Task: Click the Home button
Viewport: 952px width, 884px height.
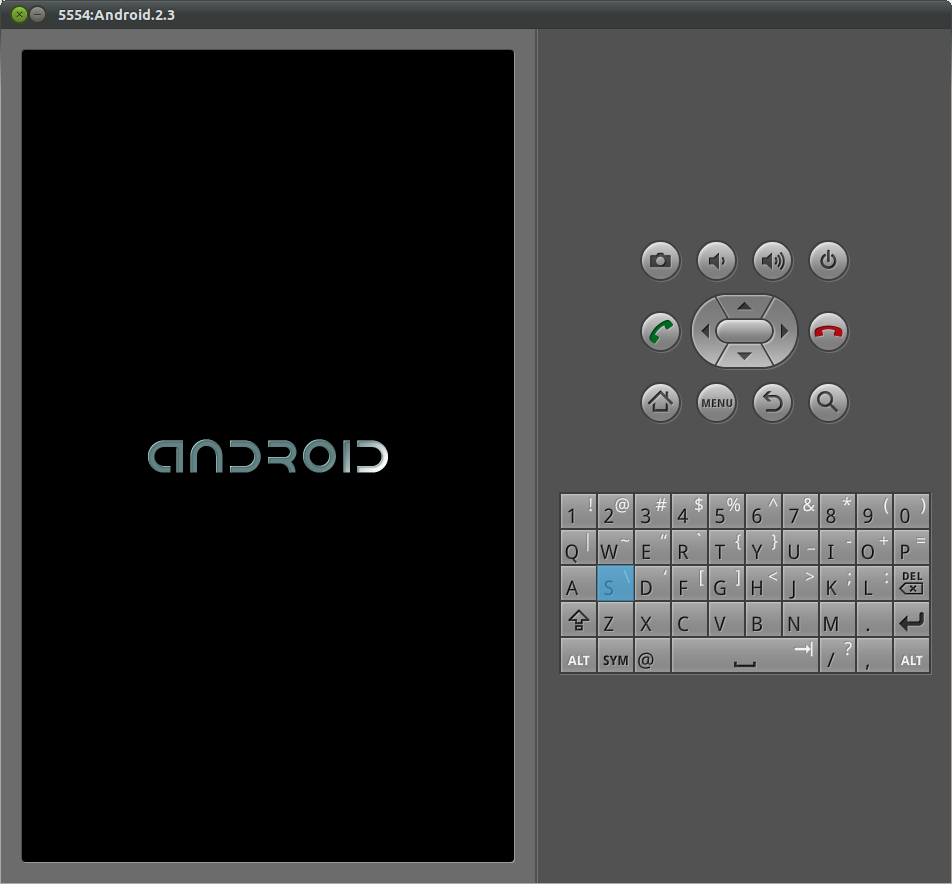Action: point(661,402)
